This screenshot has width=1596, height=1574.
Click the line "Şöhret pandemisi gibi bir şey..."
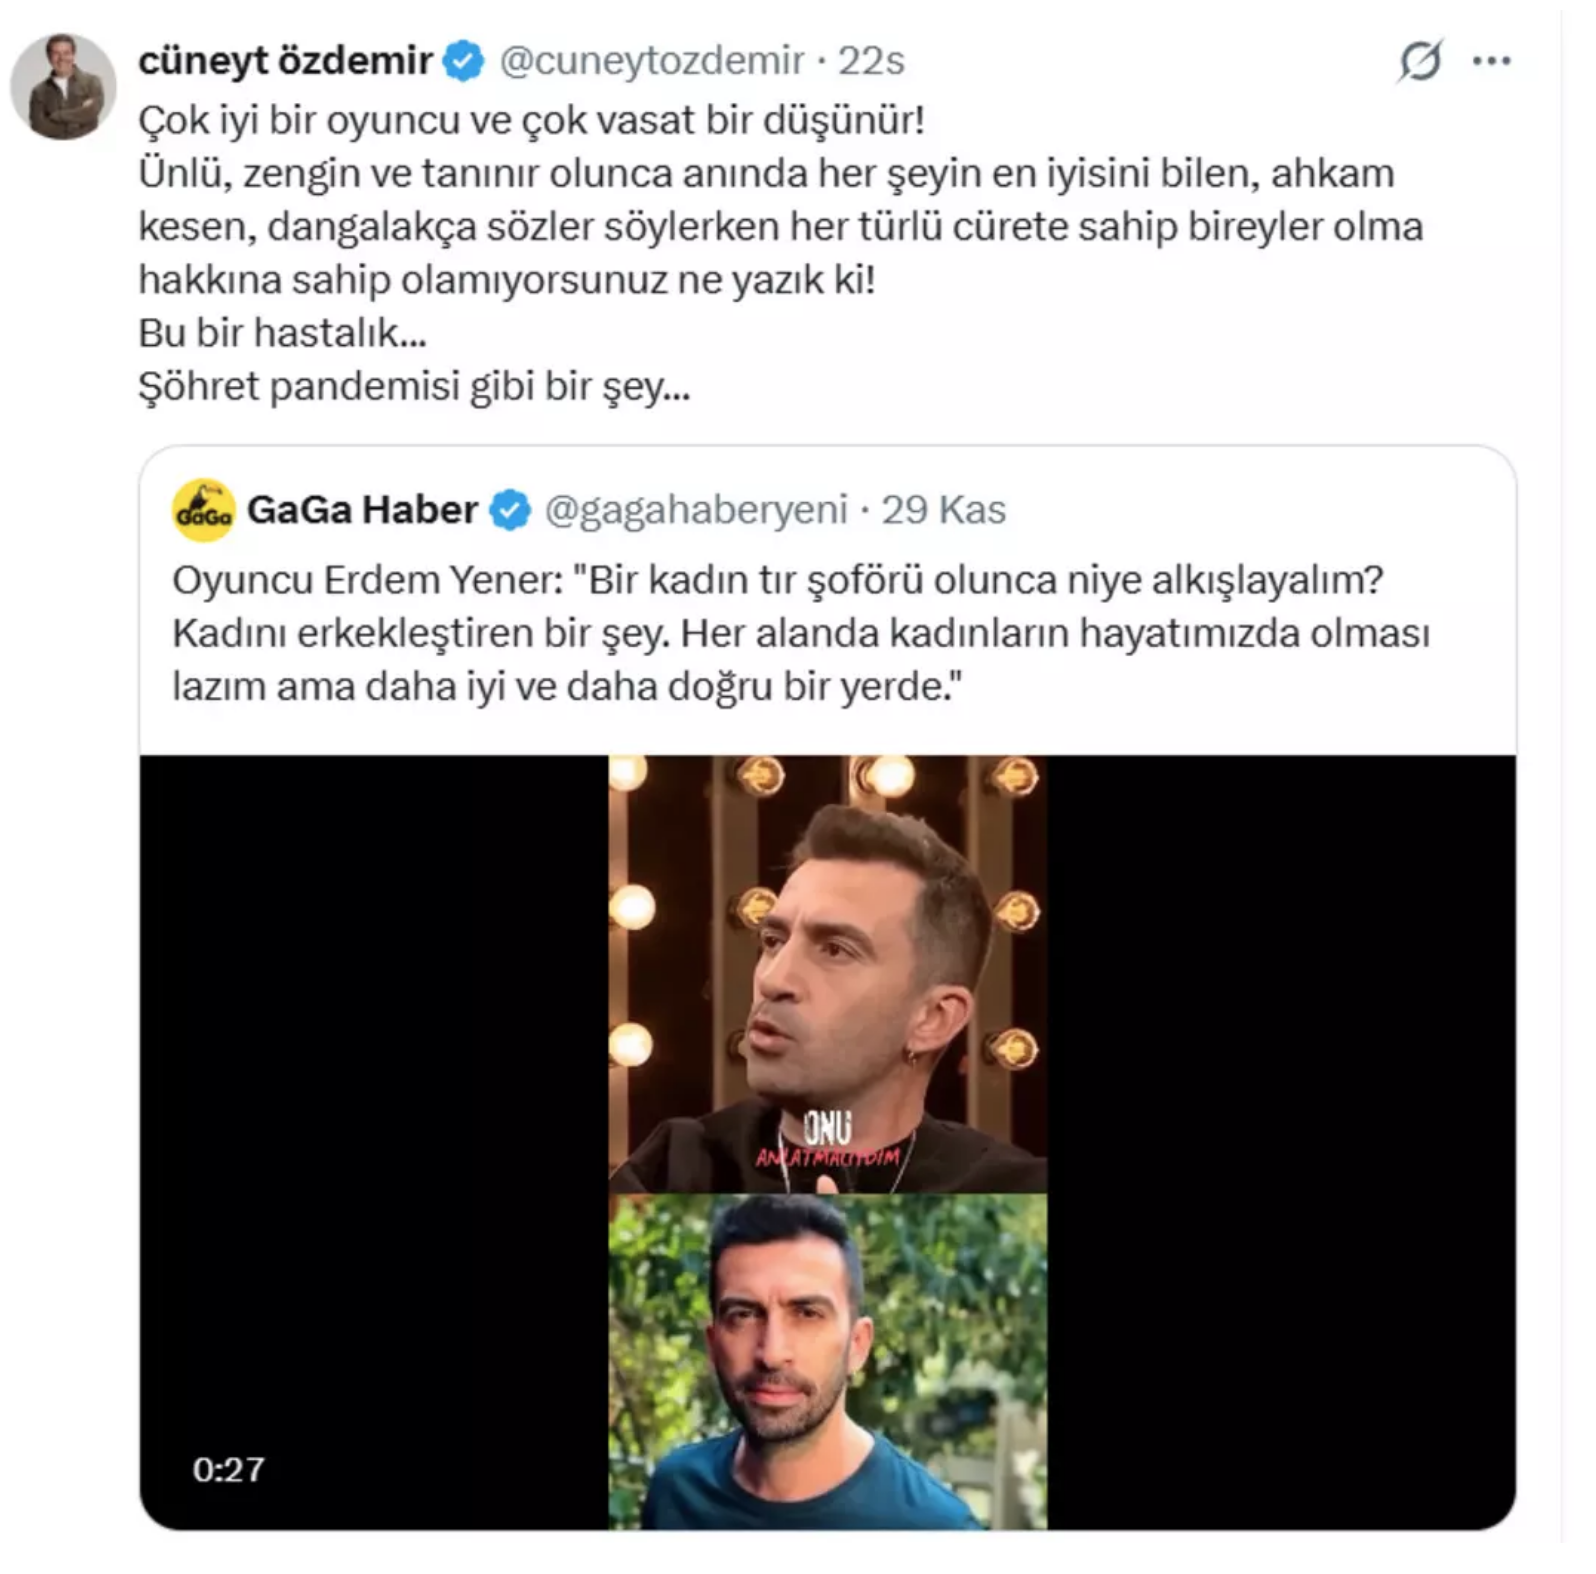pos(414,387)
